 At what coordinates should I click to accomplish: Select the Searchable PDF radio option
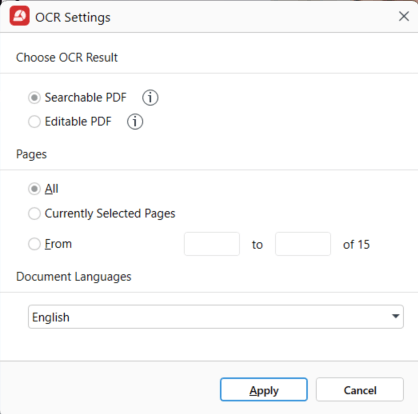point(34,98)
